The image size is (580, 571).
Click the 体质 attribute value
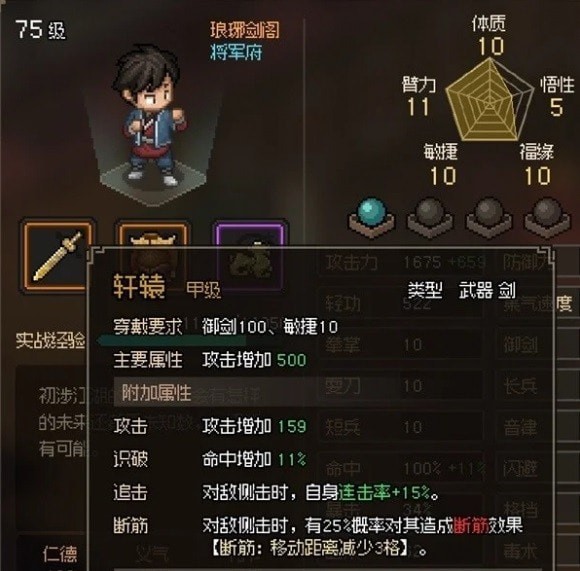pyautogui.click(x=491, y=47)
